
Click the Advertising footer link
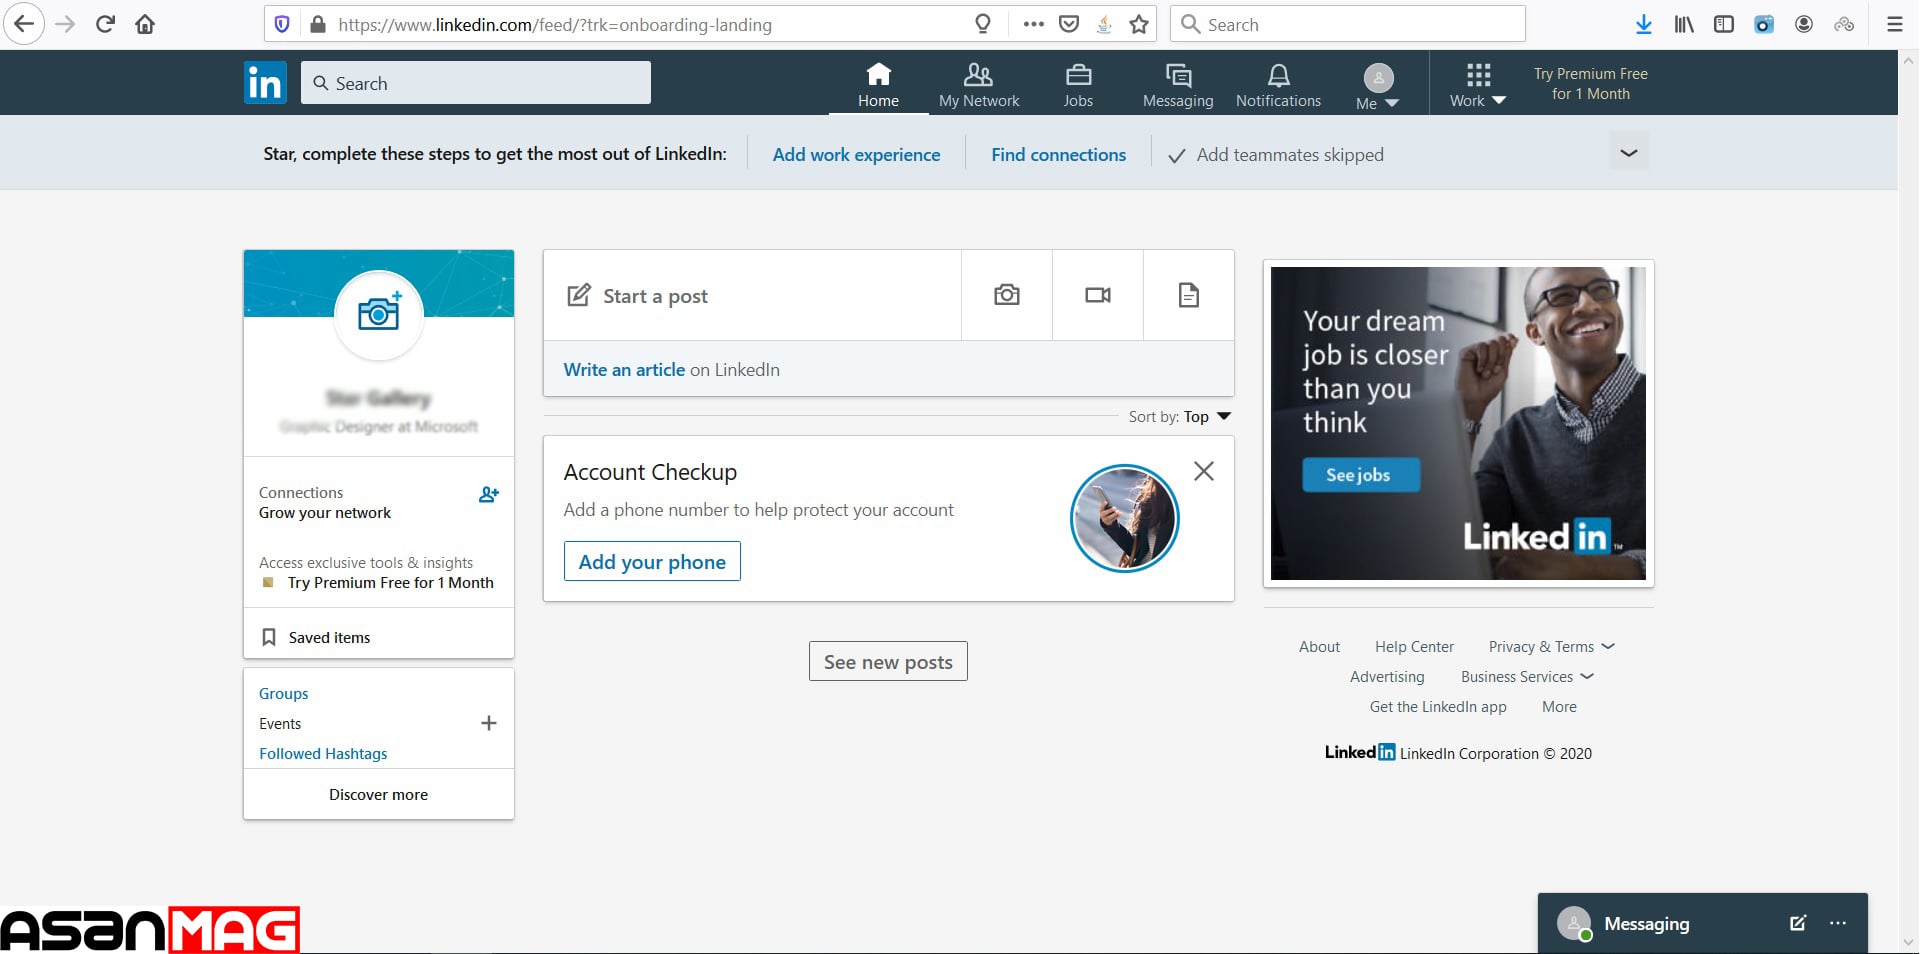click(1387, 677)
